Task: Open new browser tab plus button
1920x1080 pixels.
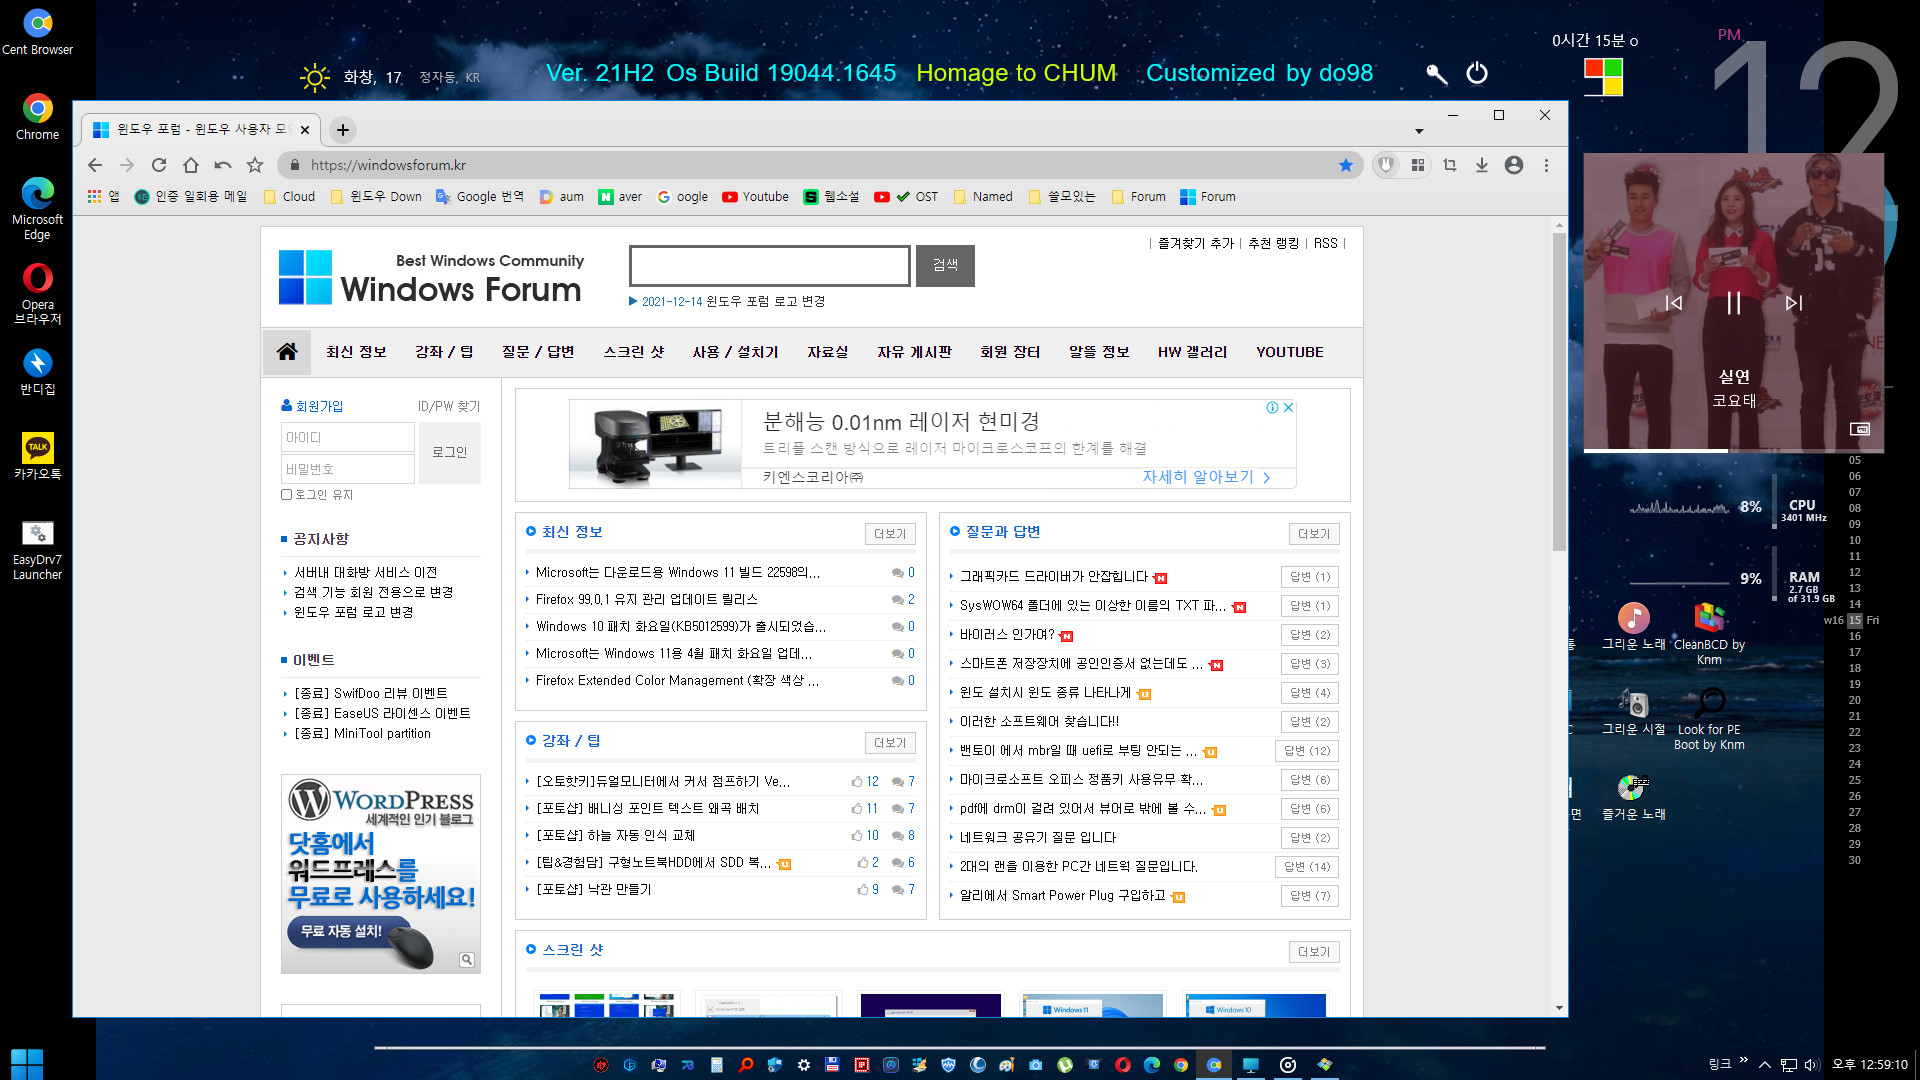Action: 343,130
